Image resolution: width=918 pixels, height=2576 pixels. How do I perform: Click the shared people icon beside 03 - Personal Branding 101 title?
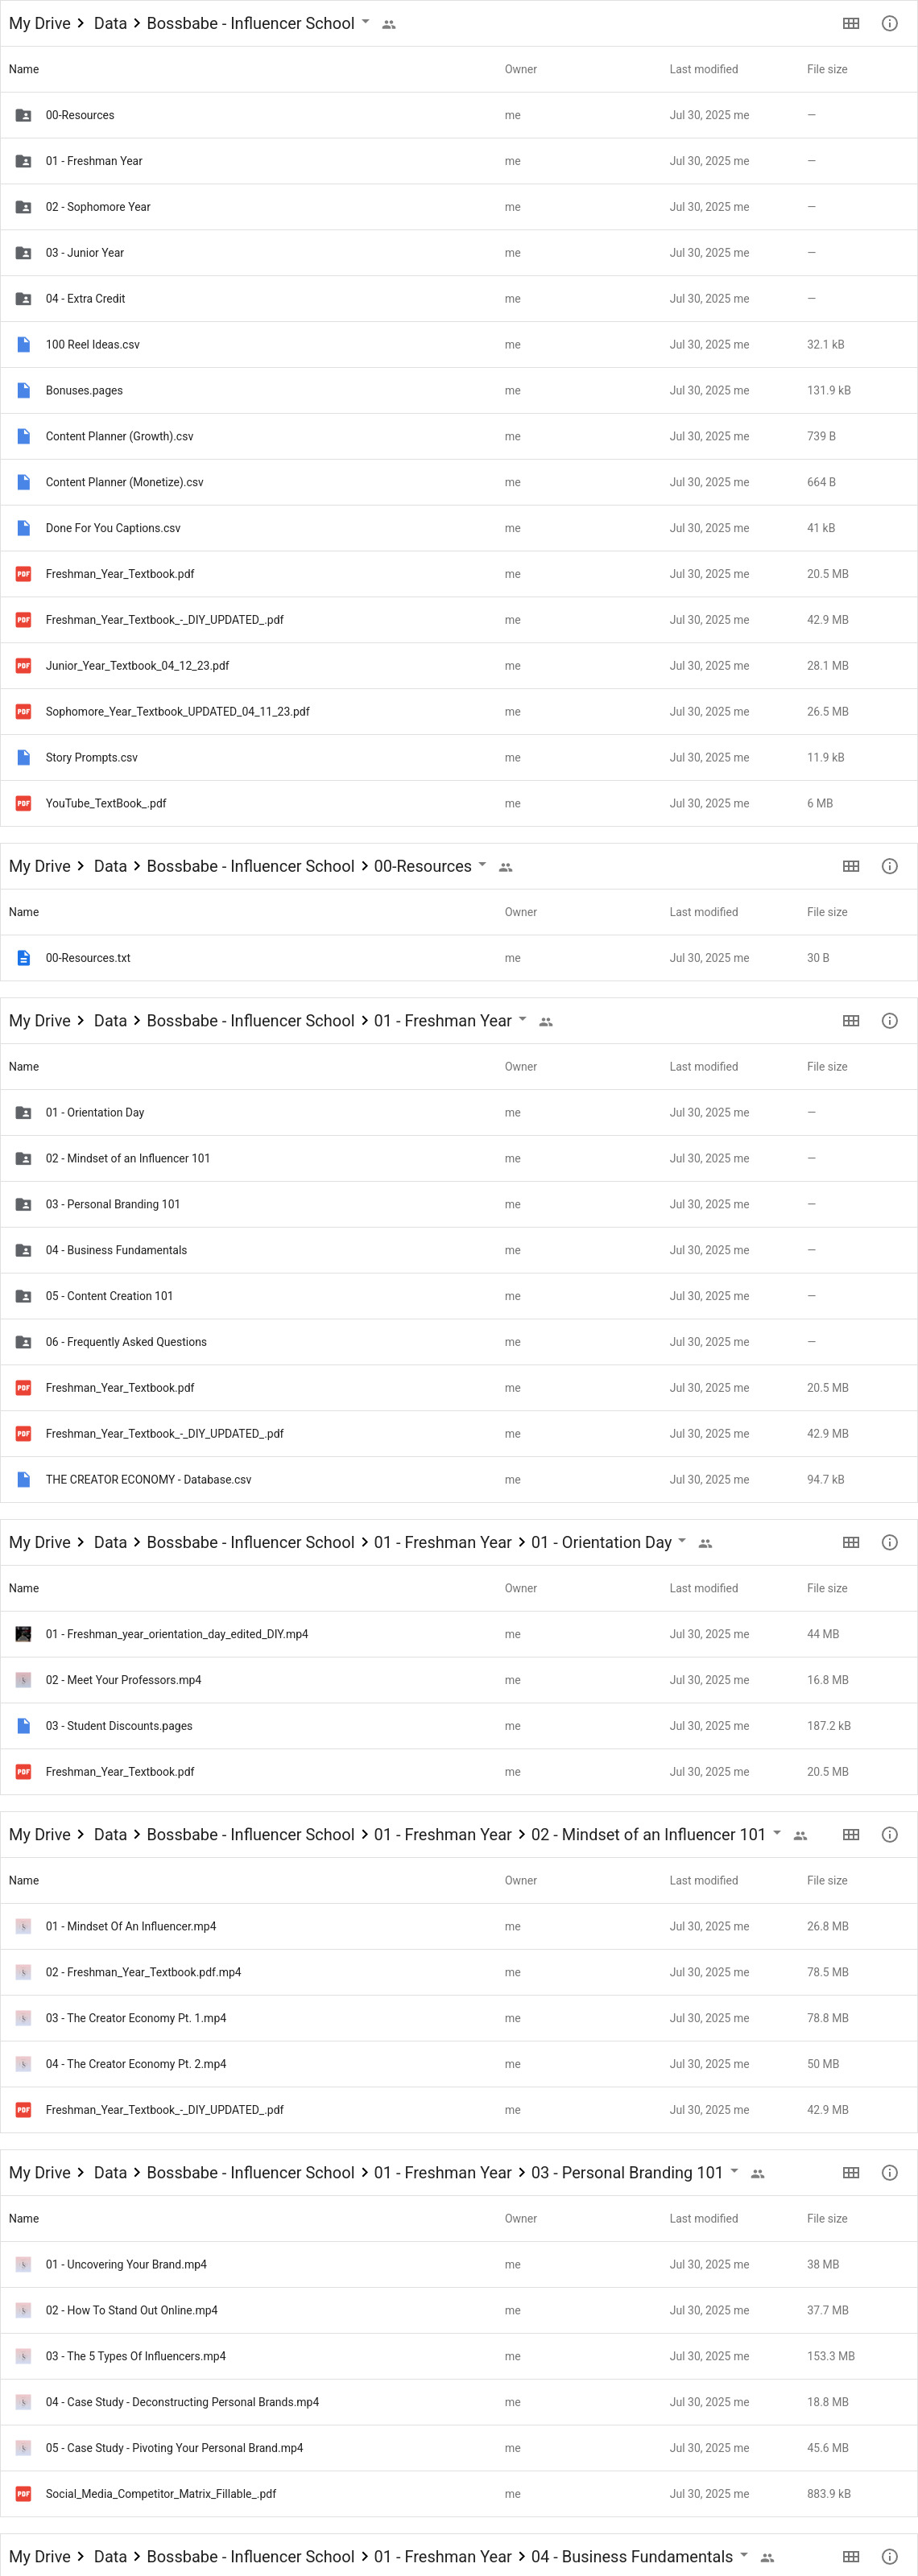pos(757,2174)
